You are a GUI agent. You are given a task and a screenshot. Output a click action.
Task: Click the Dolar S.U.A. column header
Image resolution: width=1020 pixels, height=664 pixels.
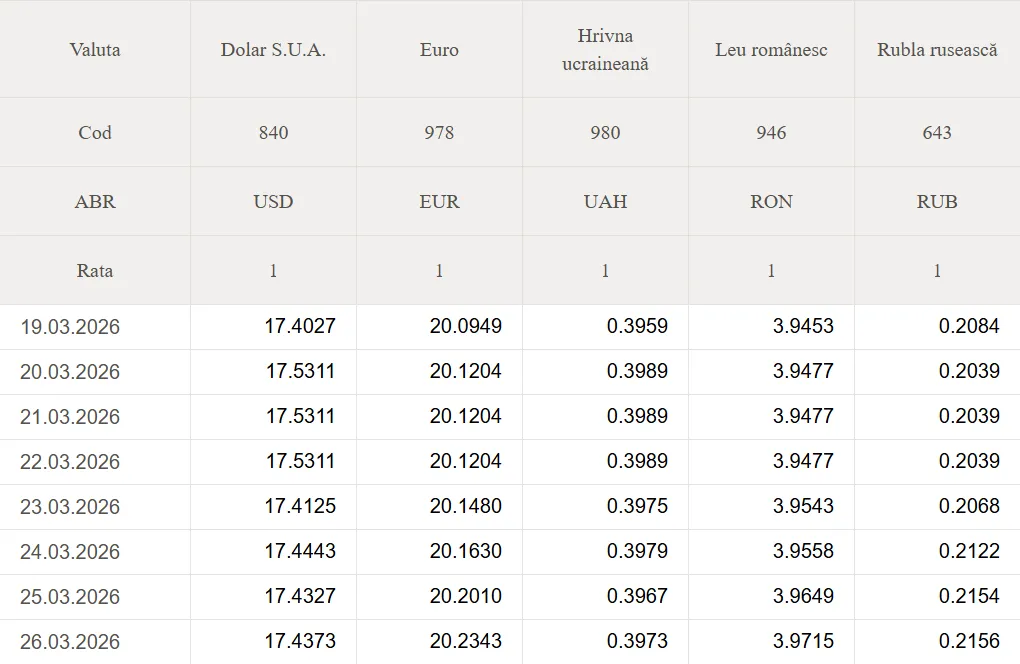point(273,50)
